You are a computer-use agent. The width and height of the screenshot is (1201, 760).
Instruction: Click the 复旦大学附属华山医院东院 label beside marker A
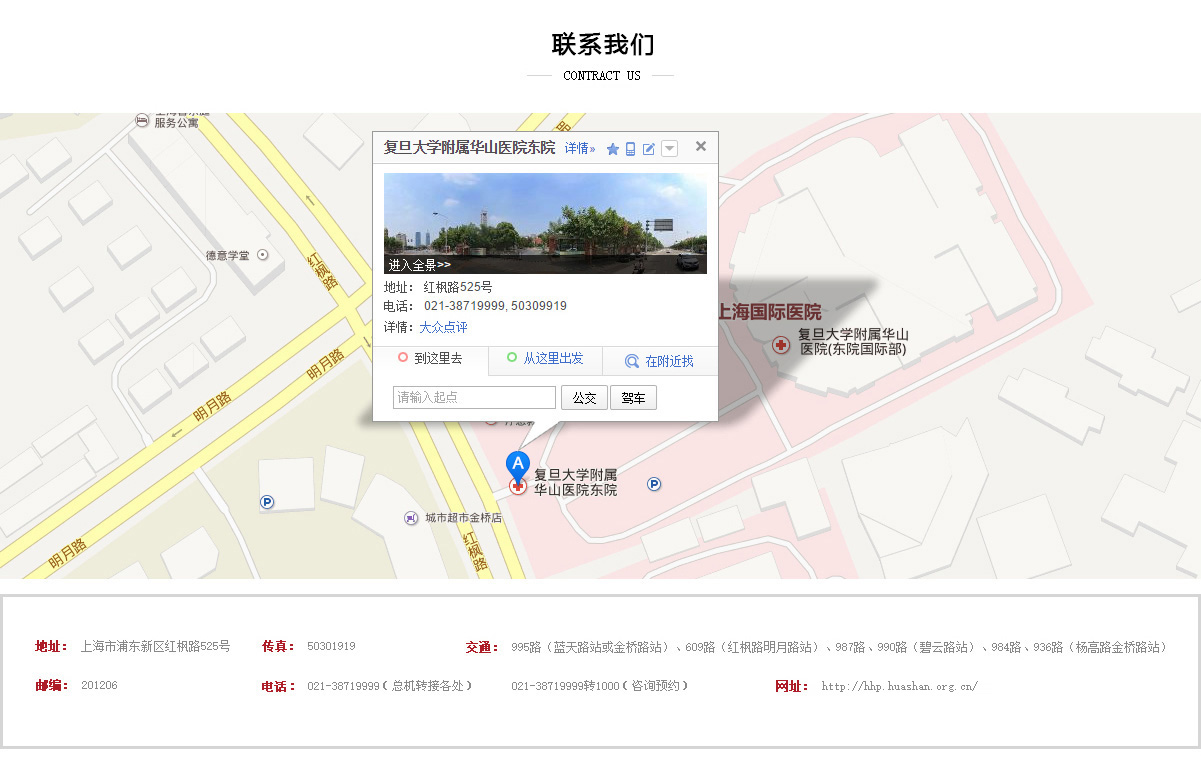(x=575, y=483)
